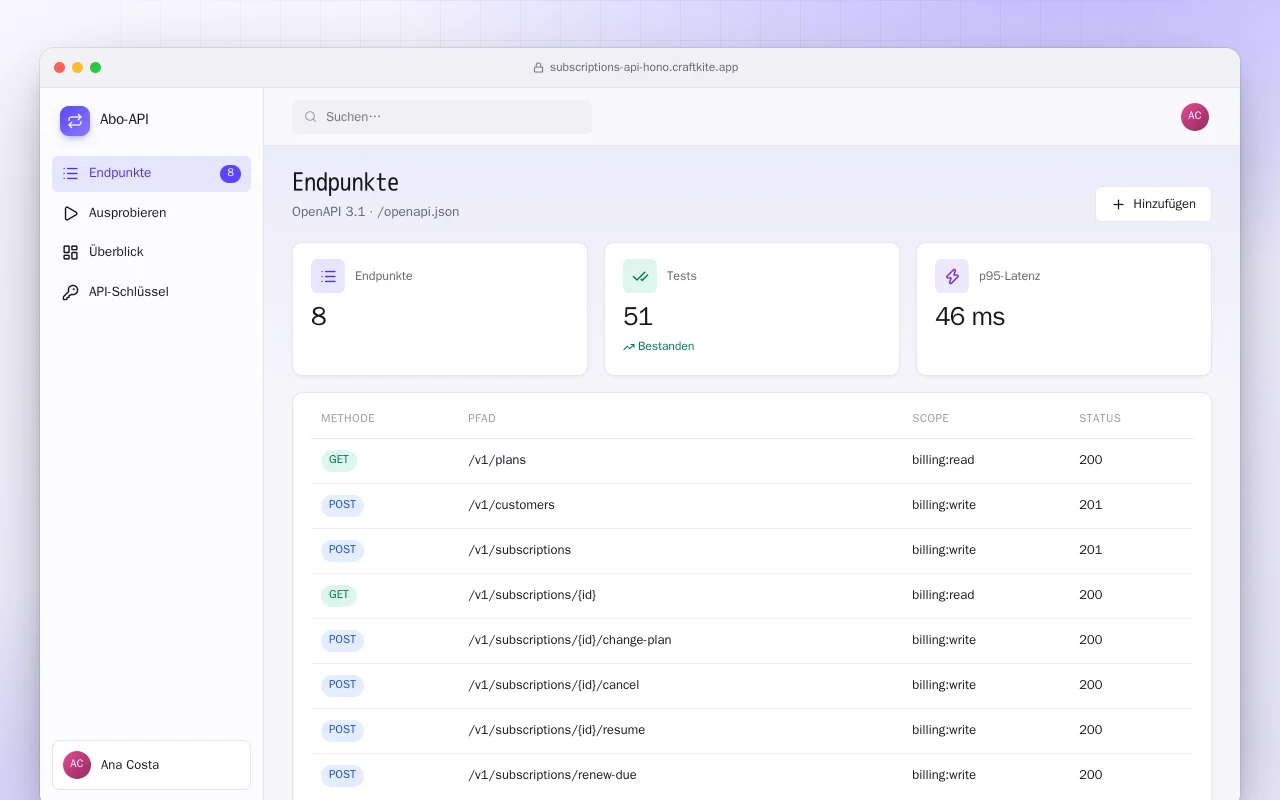Open the Endpunkte navigation item
Image resolution: width=1280 pixels, height=800 pixels.
[x=151, y=173]
